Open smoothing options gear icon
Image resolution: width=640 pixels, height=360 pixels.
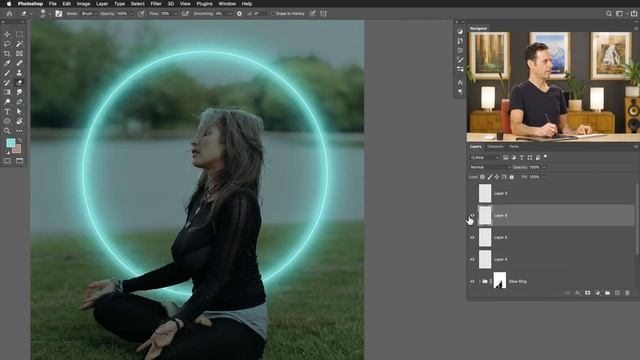pyautogui.click(x=240, y=13)
